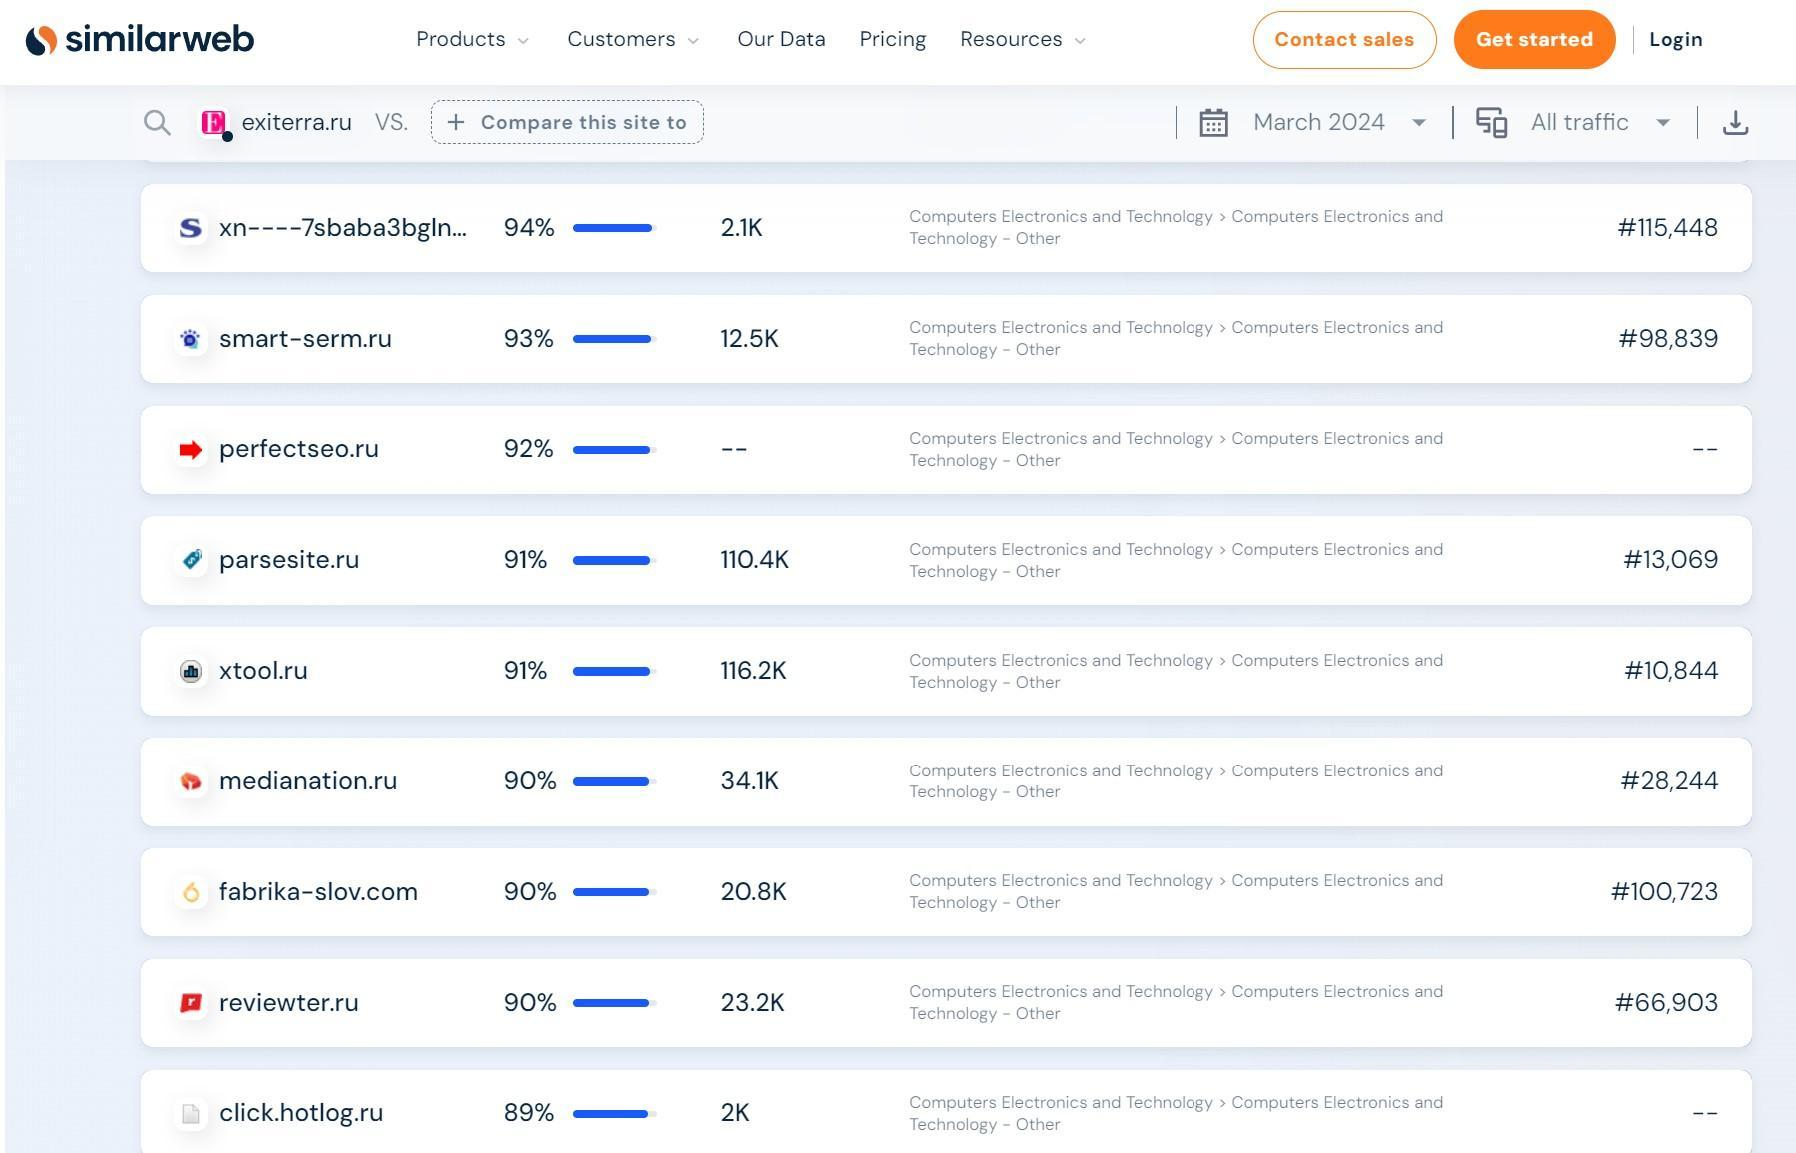1796x1153 pixels.
Task: Click the Get started button
Action: pyautogui.click(x=1534, y=40)
